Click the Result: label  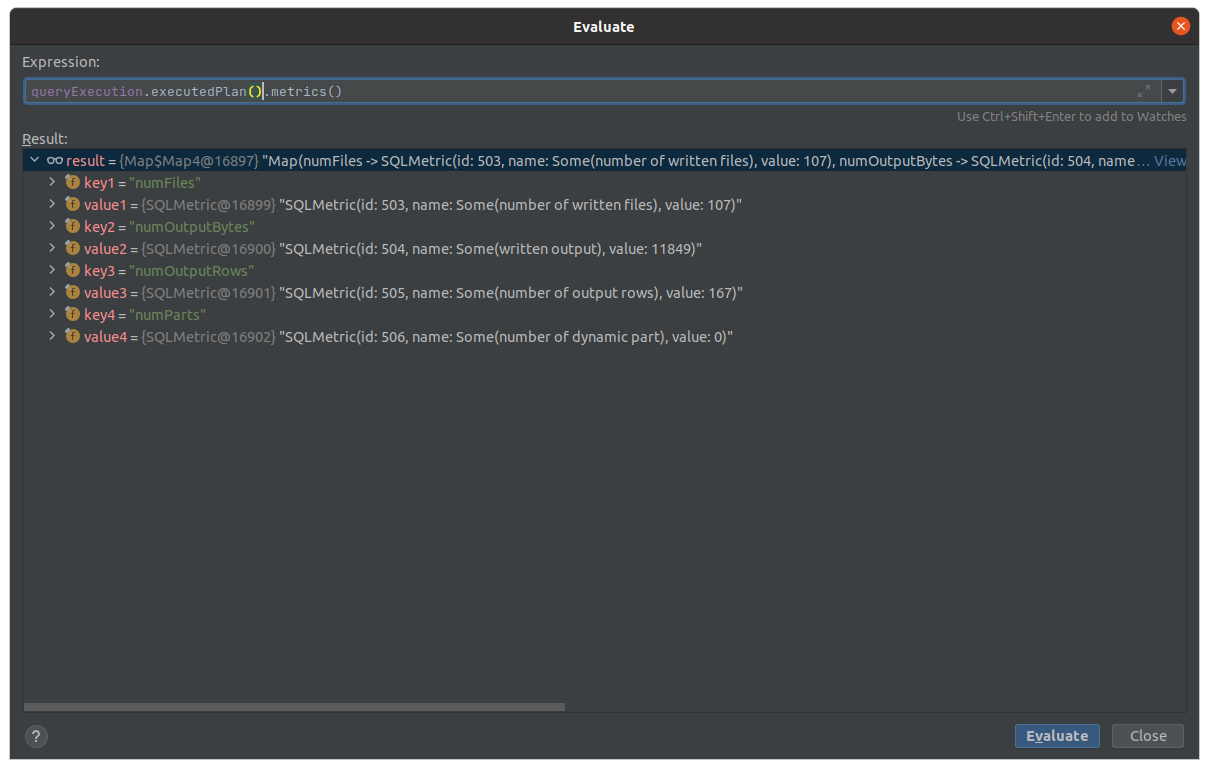45,139
